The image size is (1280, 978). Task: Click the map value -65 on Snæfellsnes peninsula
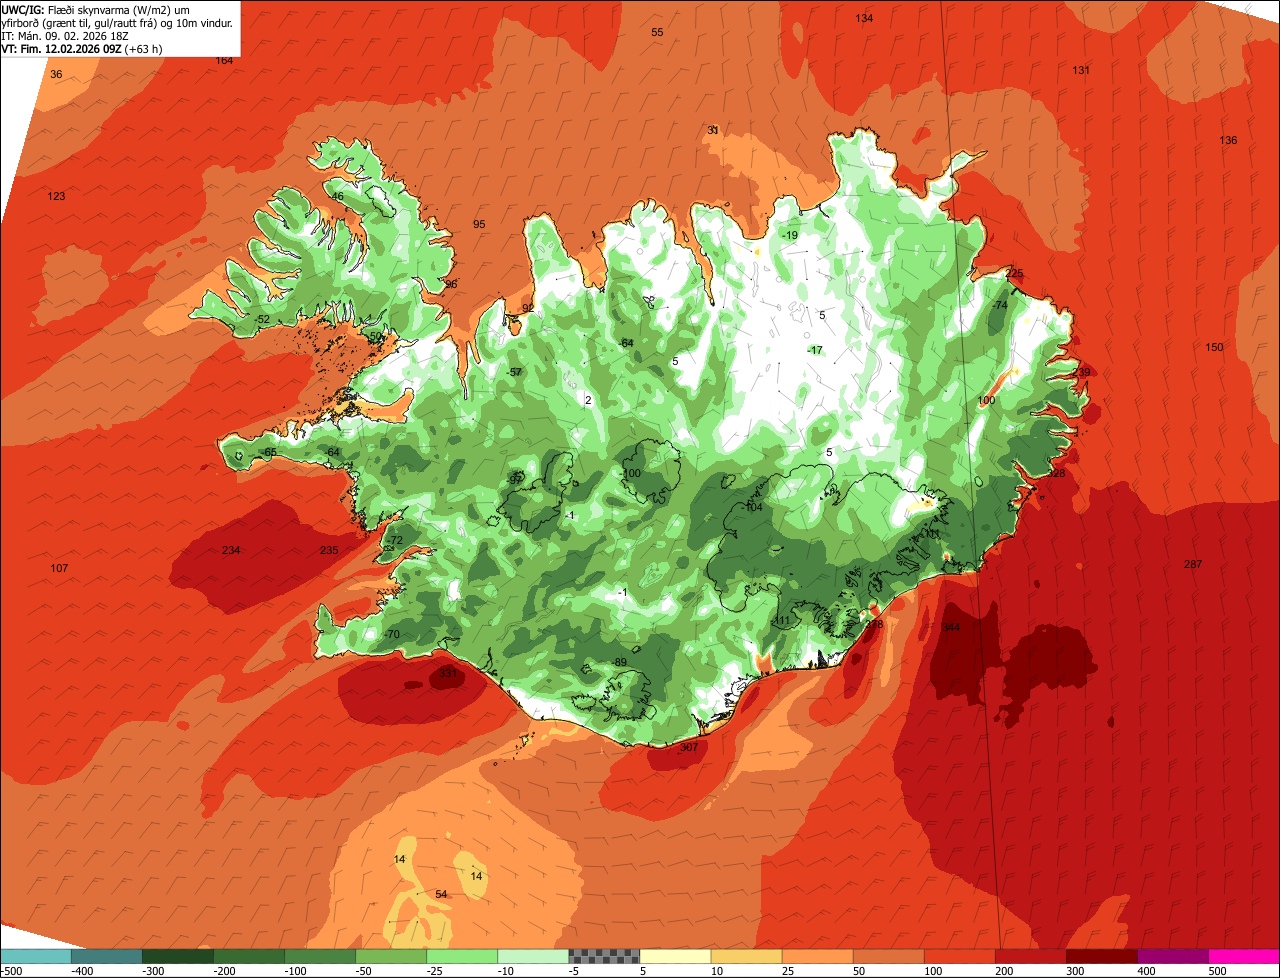[x=268, y=453]
